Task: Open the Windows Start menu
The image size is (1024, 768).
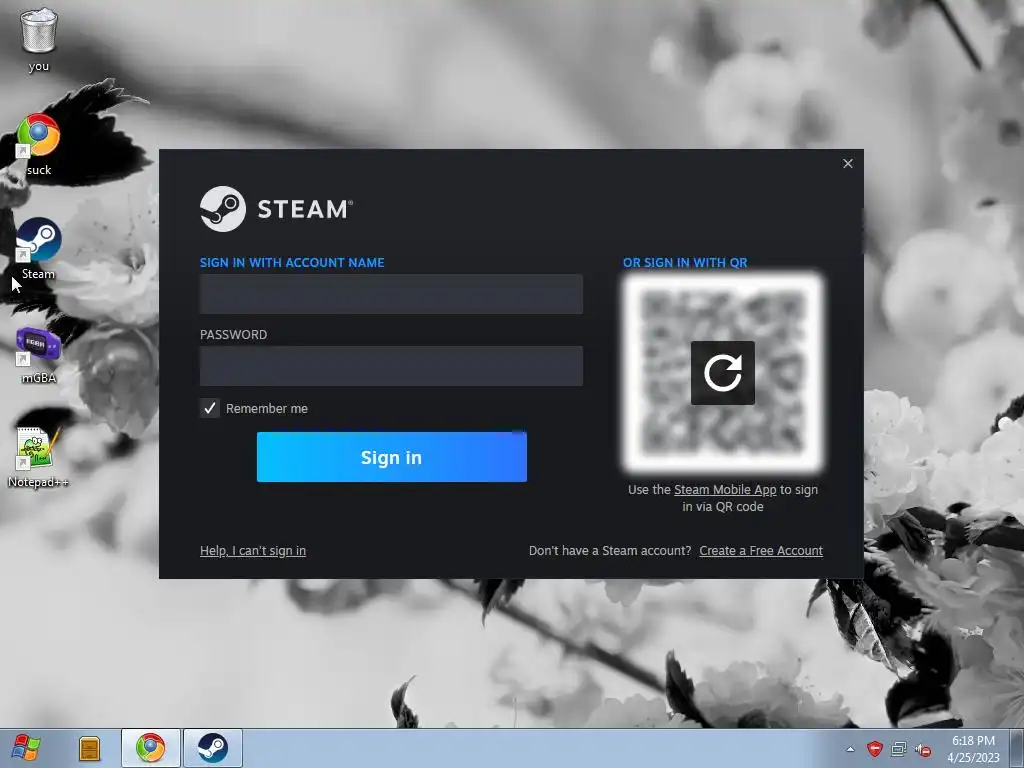Action: pos(25,748)
